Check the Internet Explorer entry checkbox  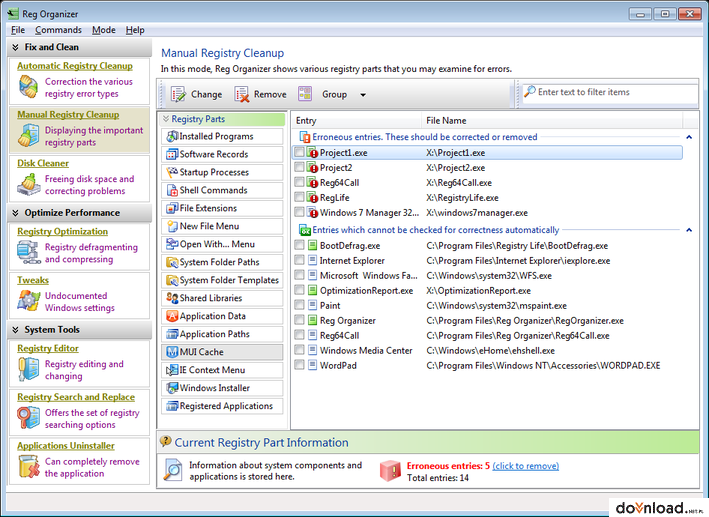pyautogui.click(x=299, y=260)
